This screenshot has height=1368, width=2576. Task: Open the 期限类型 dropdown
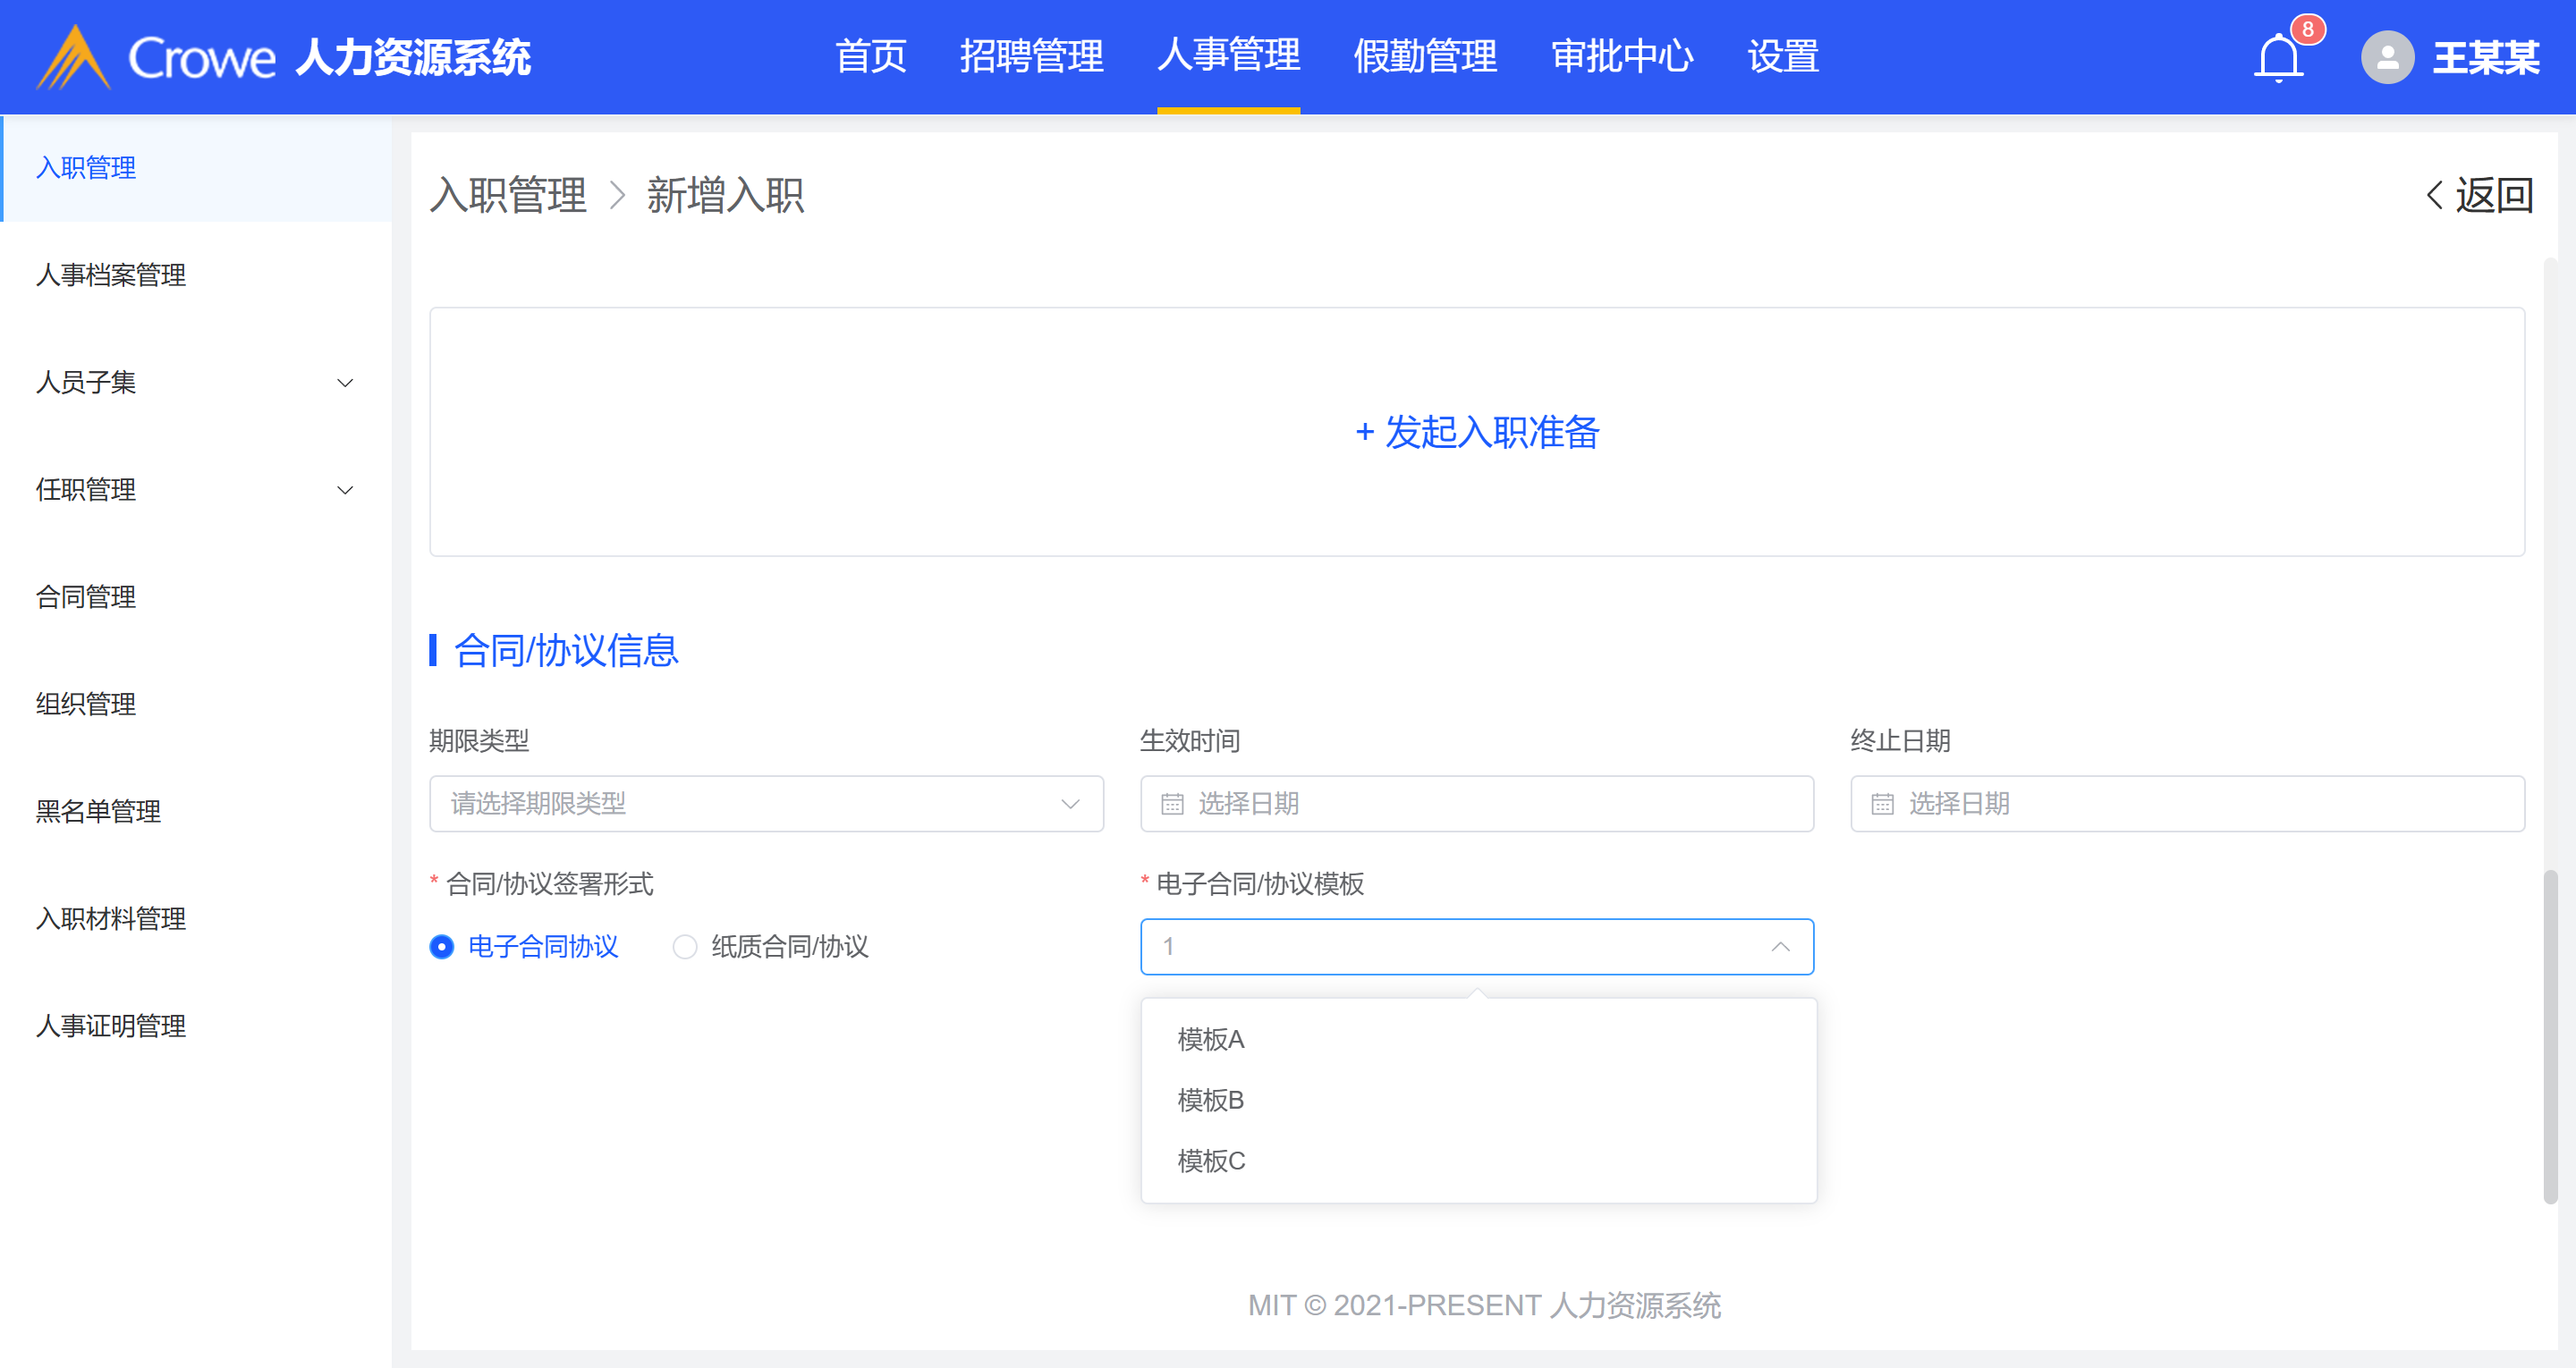[x=765, y=804]
